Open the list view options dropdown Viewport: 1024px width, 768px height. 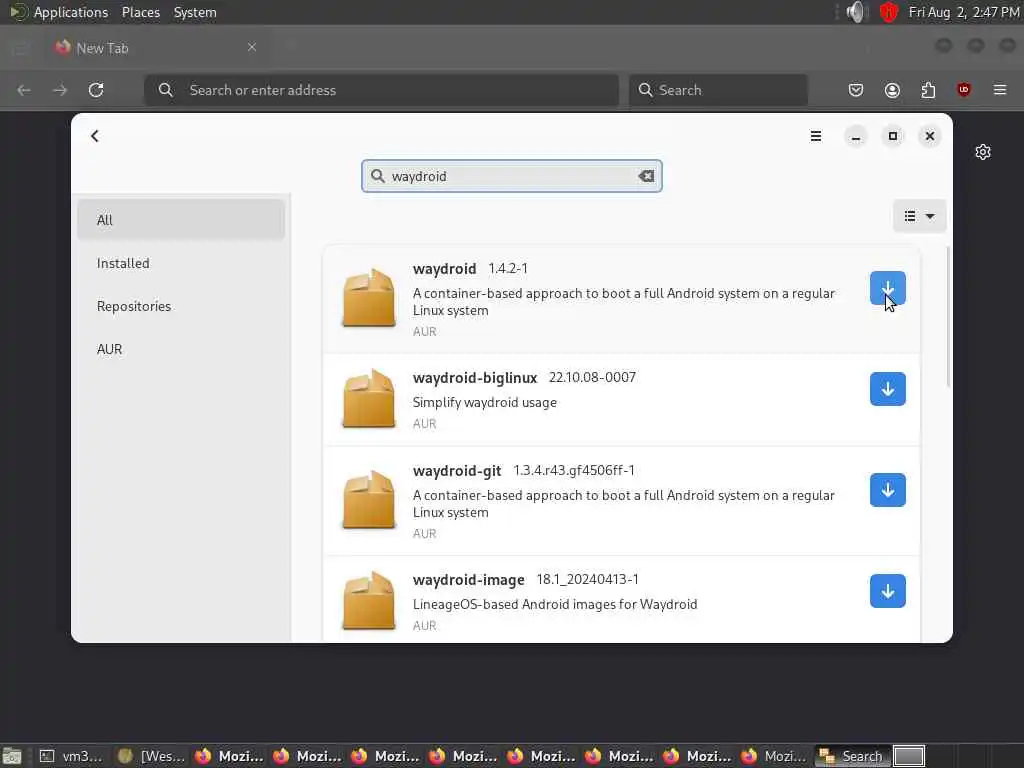[x=920, y=216]
